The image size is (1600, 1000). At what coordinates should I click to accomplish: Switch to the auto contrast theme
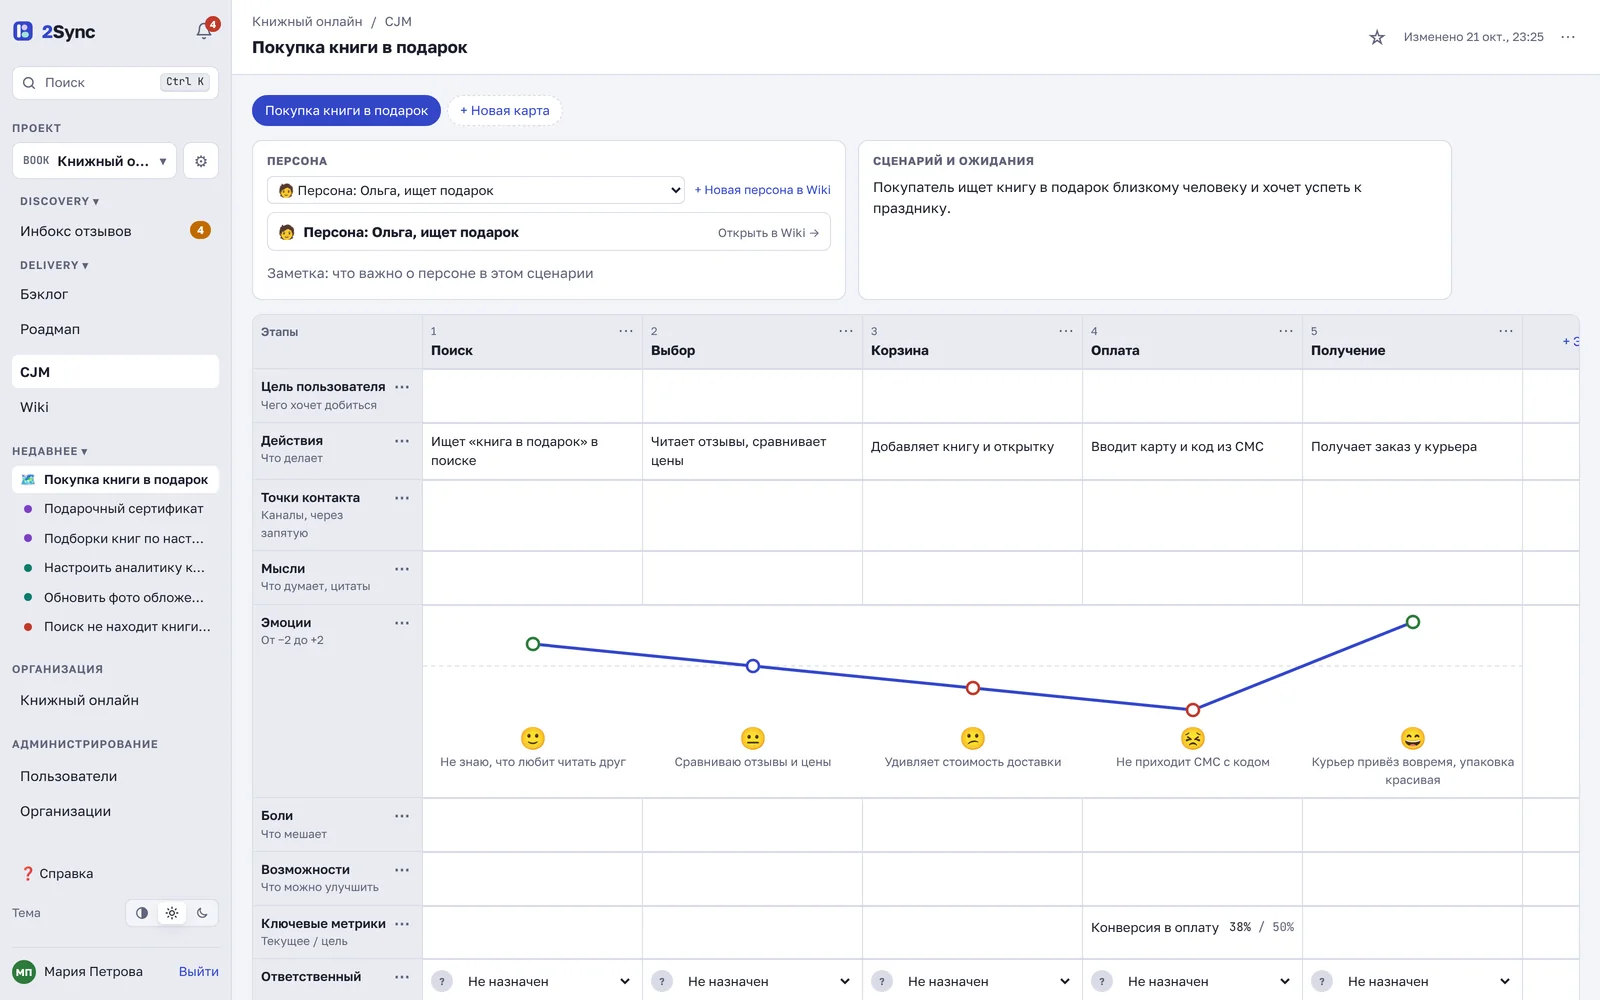point(142,913)
